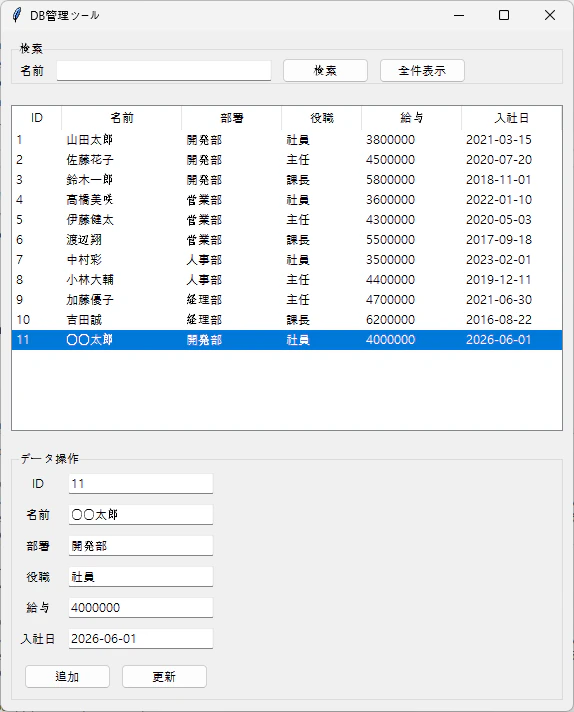
Task: Click hire date 2021-03-15
Action: point(499,140)
